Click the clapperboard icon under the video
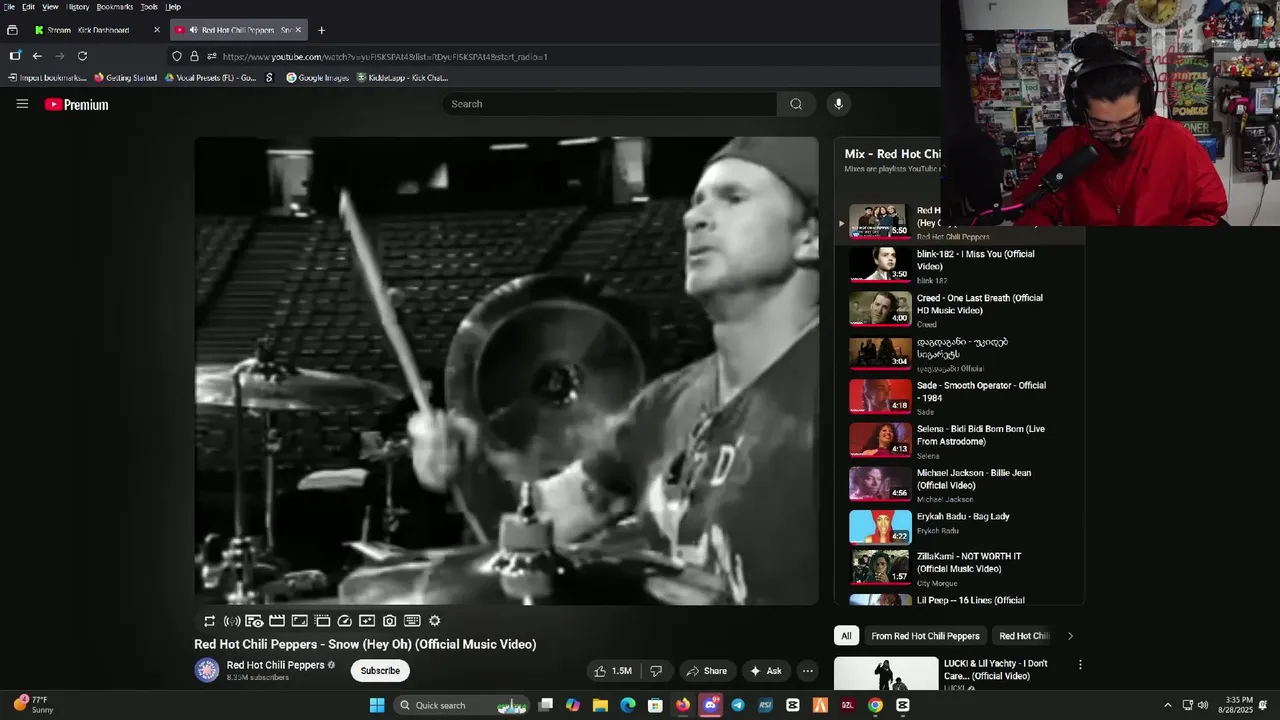1280x720 pixels. click(x=277, y=621)
